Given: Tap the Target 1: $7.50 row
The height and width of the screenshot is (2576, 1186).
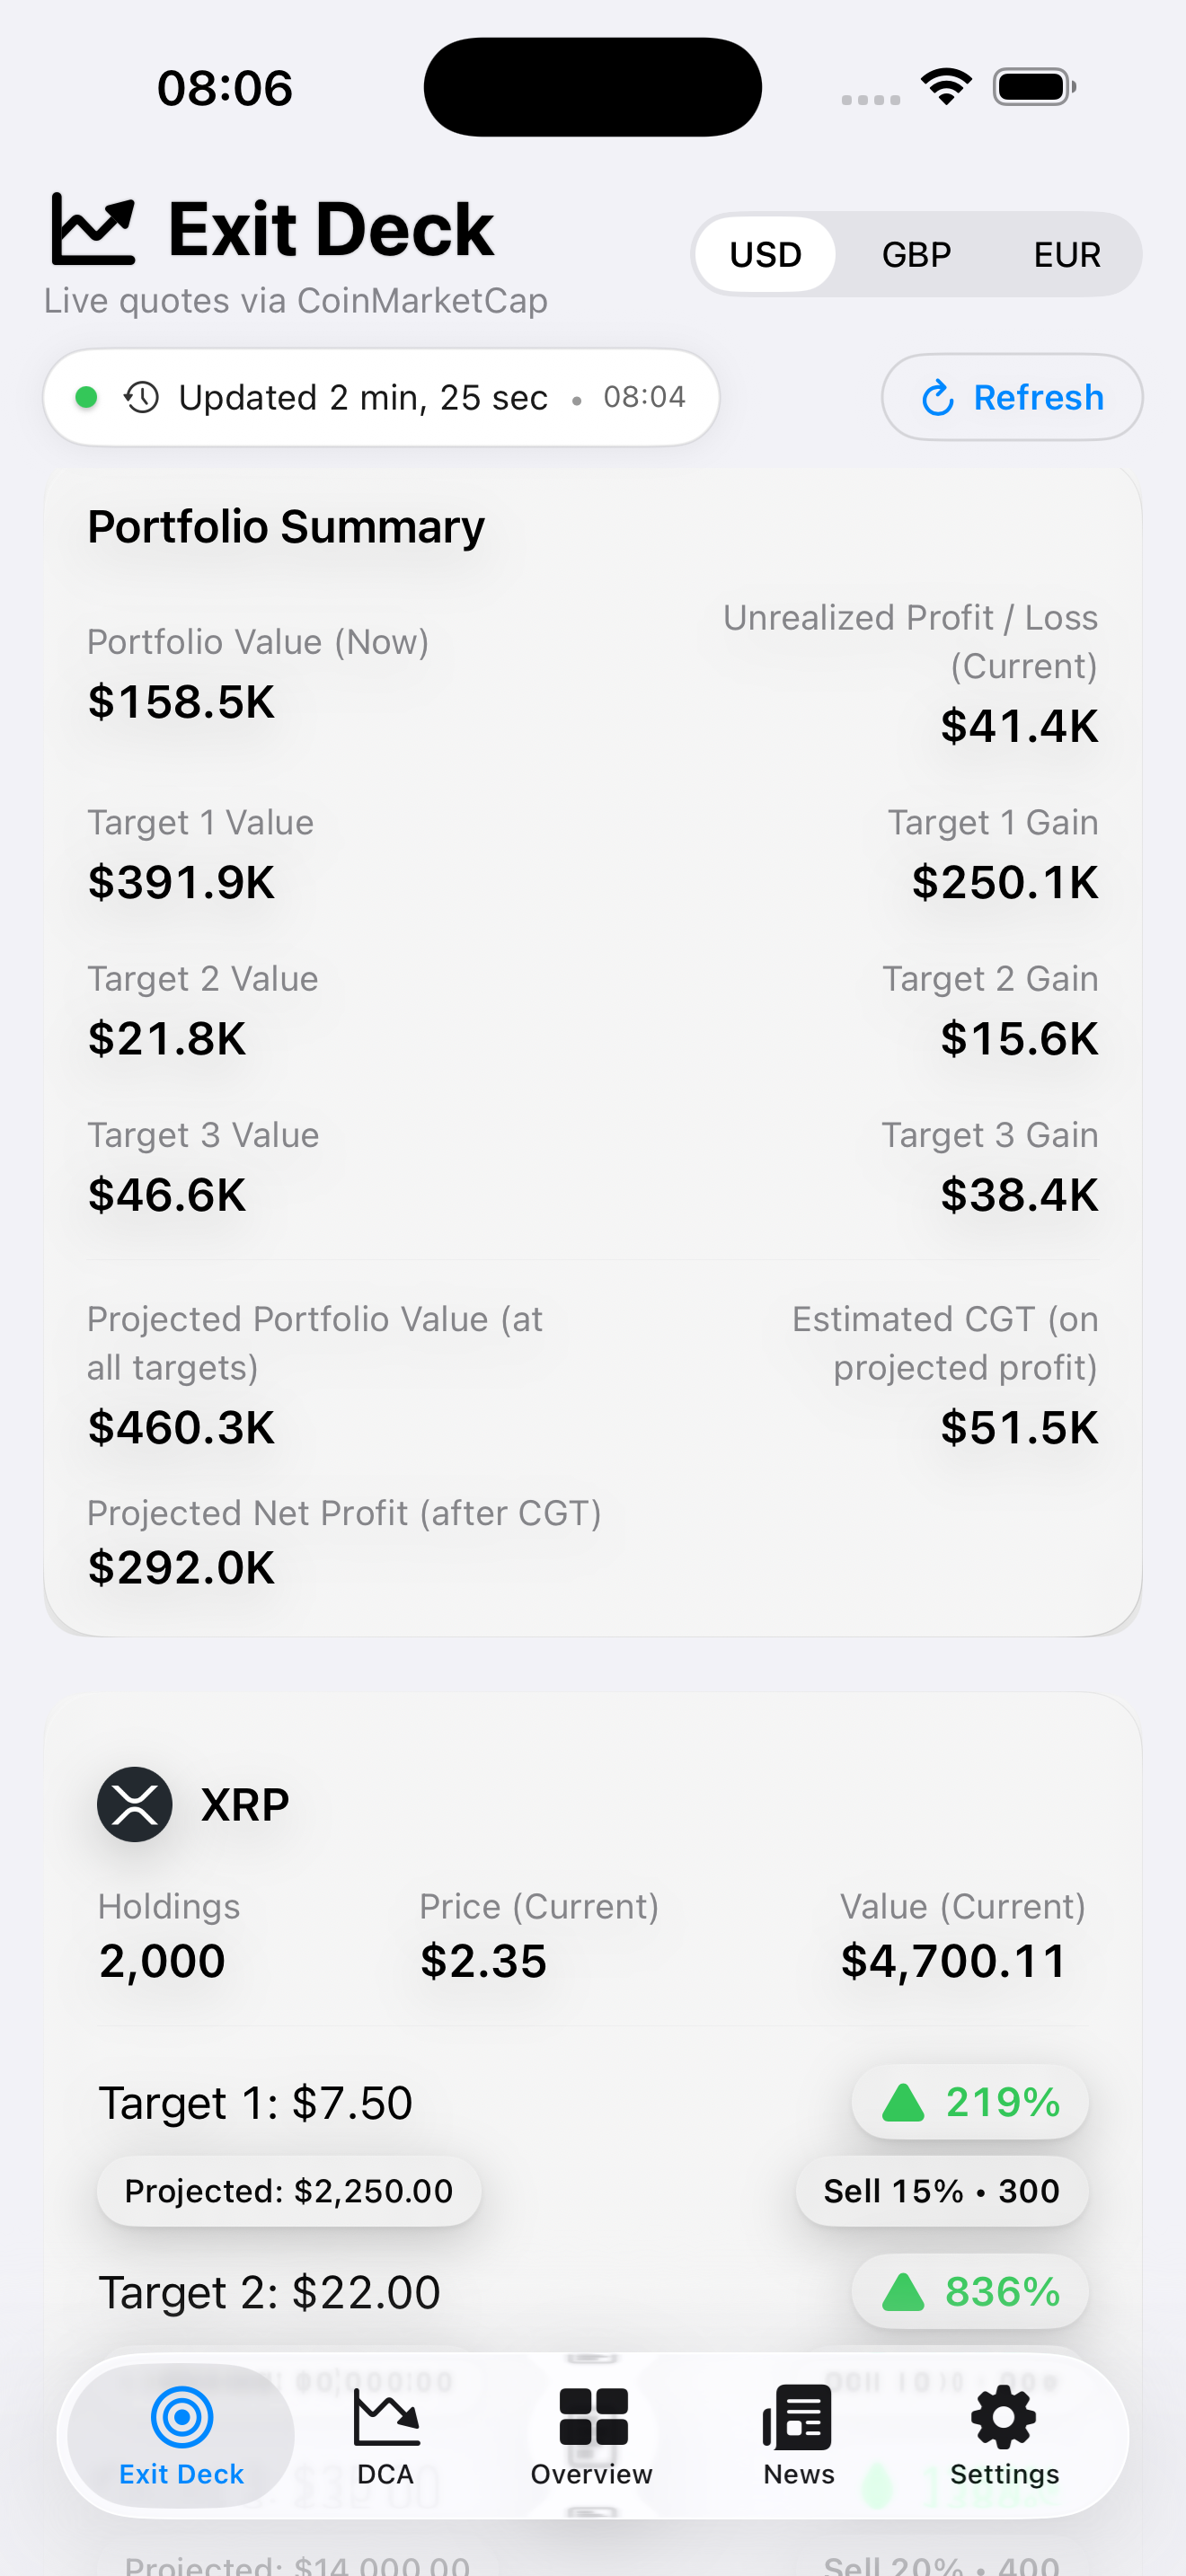Looking at the screenshot, I should (x=256, y=2103).
